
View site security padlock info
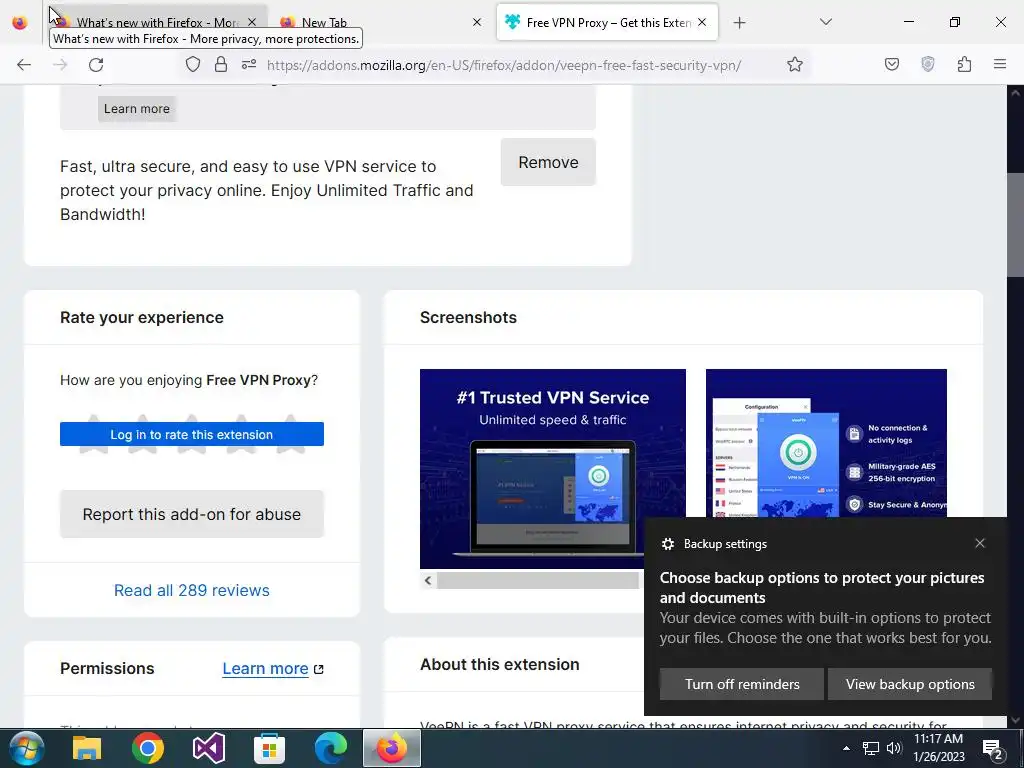pos(221,64)
